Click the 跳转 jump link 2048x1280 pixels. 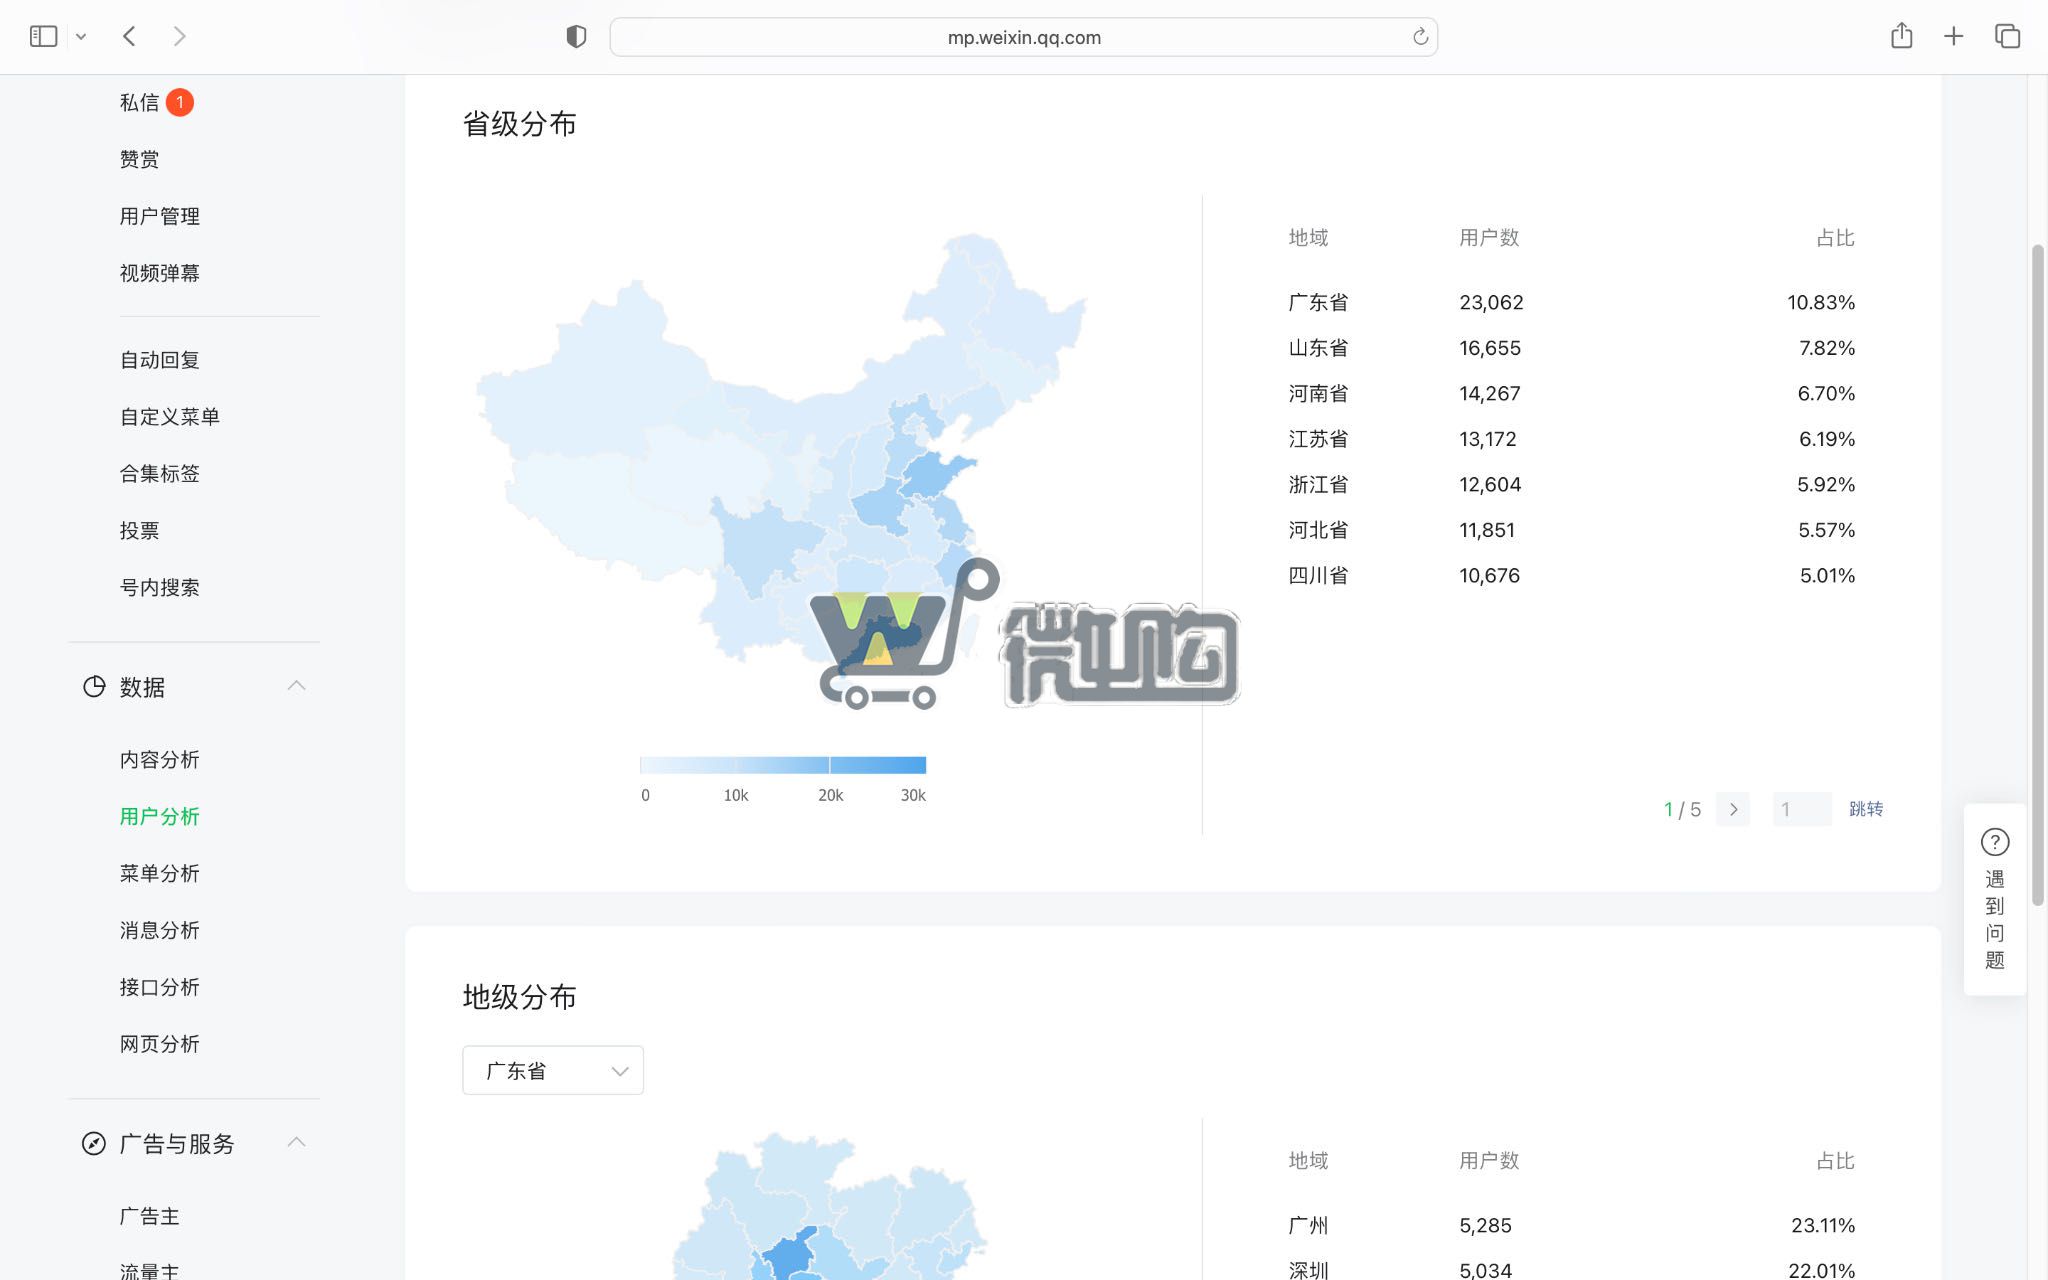coord(1864,809)
